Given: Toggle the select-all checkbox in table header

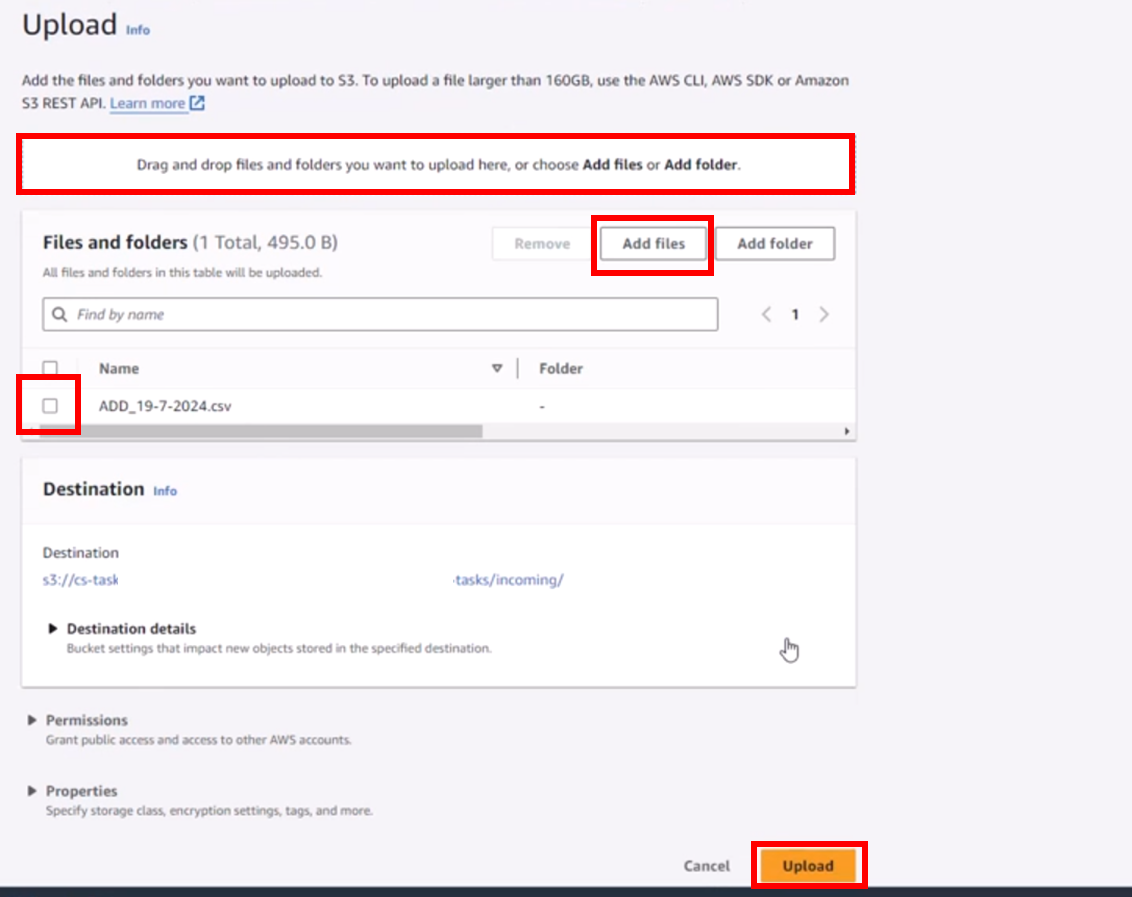Looking at the screenshot, I should click(50, 368).
